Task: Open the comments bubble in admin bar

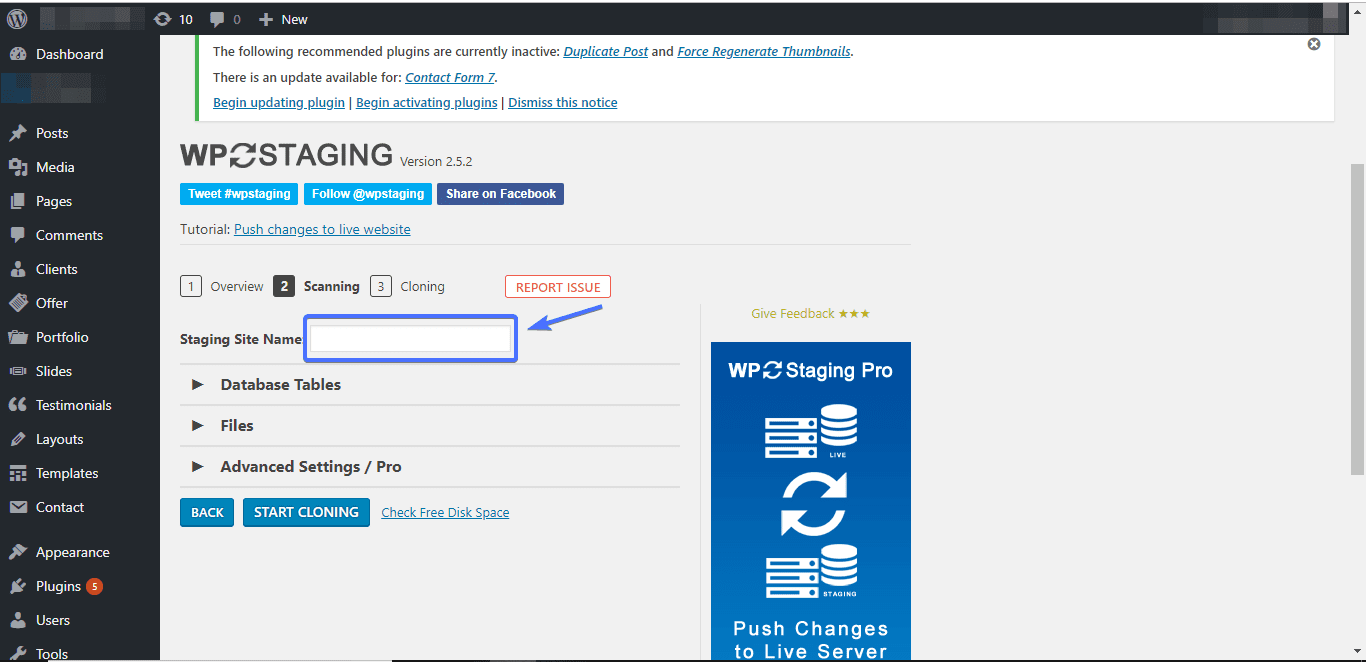Action: click(x=225, y=19)
